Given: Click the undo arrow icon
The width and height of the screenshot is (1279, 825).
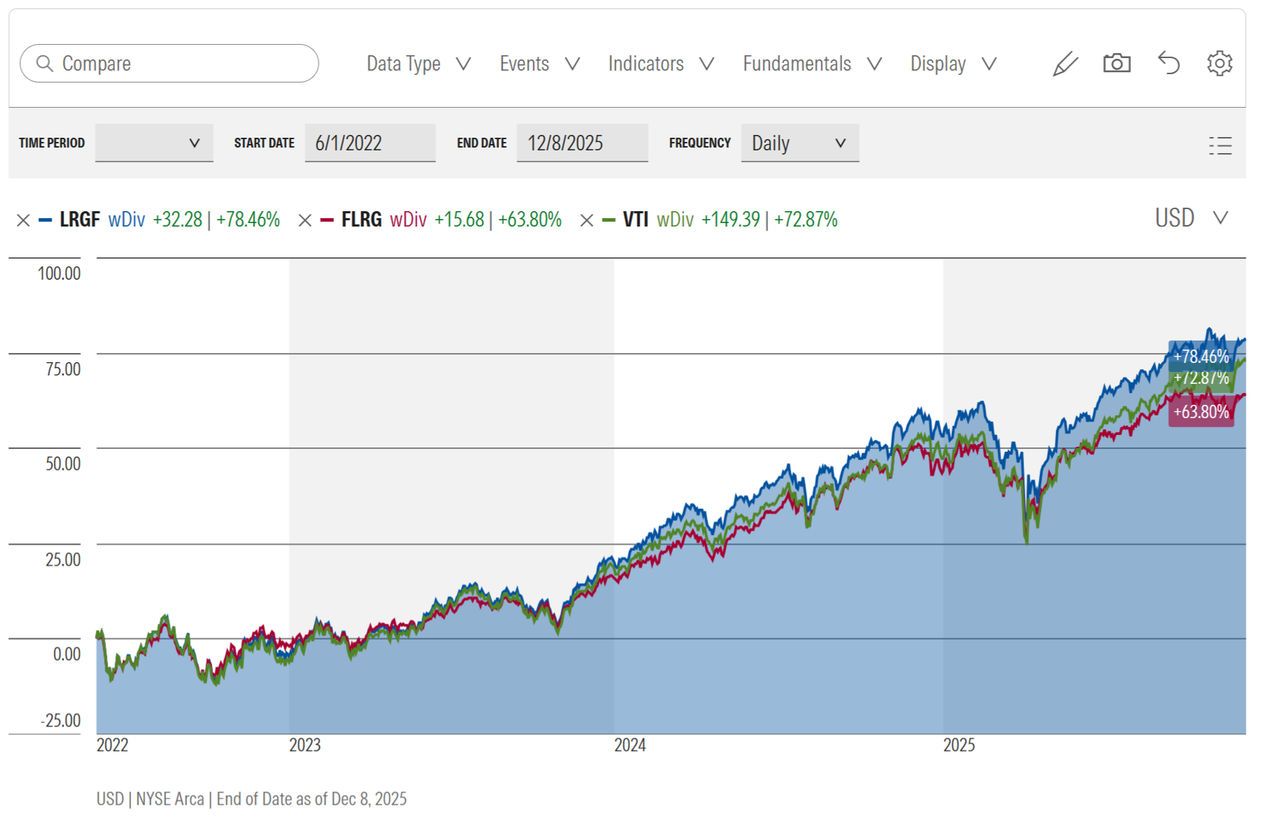Looking at the screenshot, I should point(1168,63).
